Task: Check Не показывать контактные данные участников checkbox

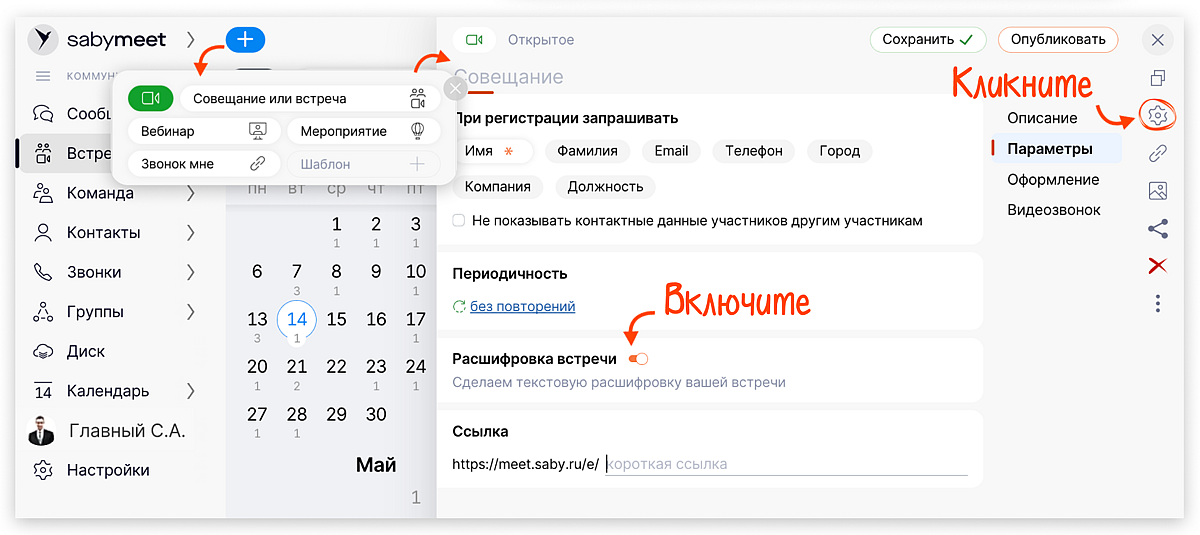Action: pos(459,220)
